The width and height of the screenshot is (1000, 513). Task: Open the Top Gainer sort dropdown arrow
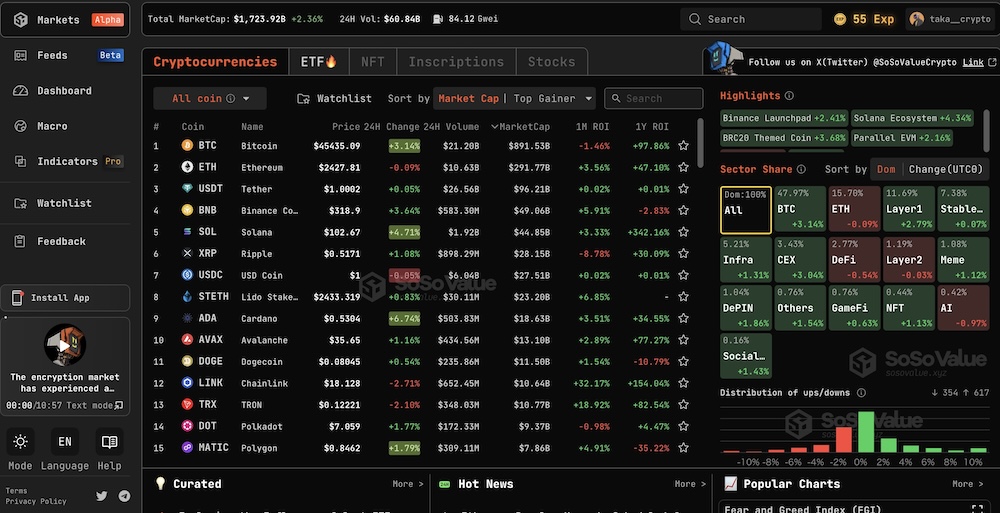(x=589, y=98)
